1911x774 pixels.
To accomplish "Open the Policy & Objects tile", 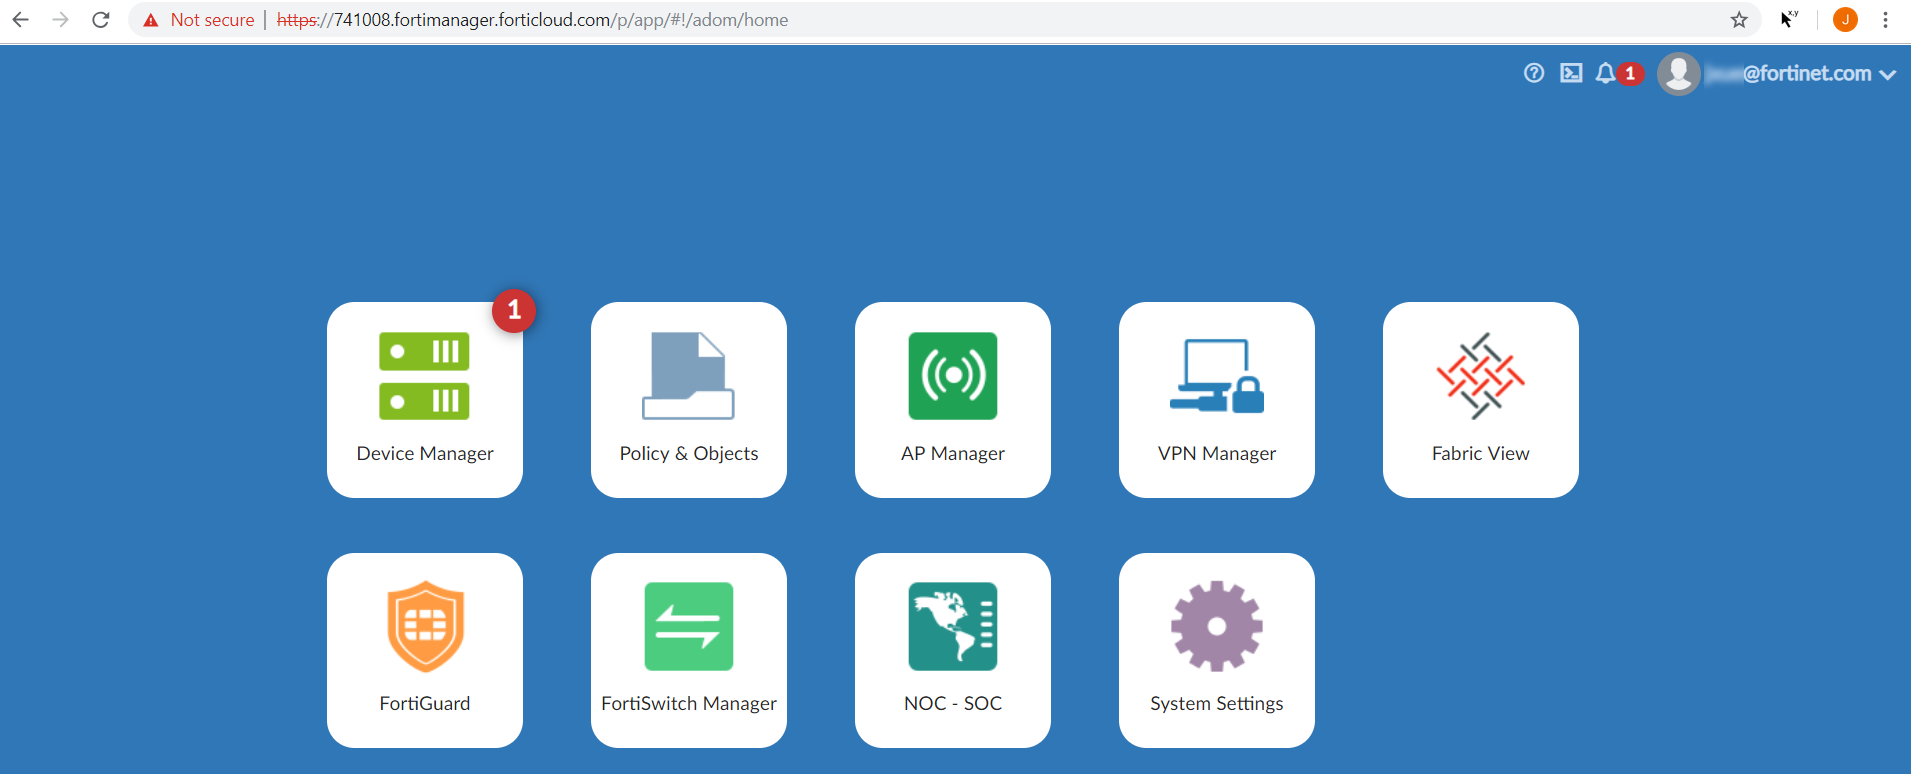I will click(689, 400).
